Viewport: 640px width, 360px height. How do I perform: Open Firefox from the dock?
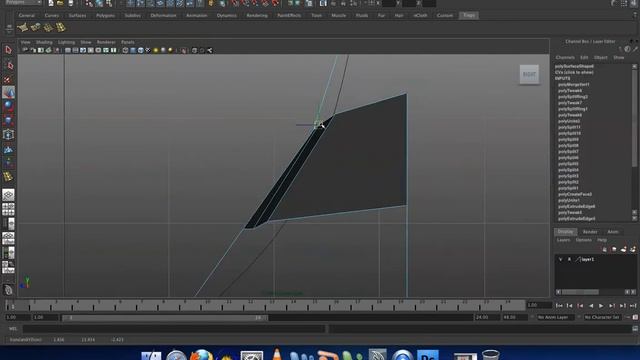click(202, 355)
